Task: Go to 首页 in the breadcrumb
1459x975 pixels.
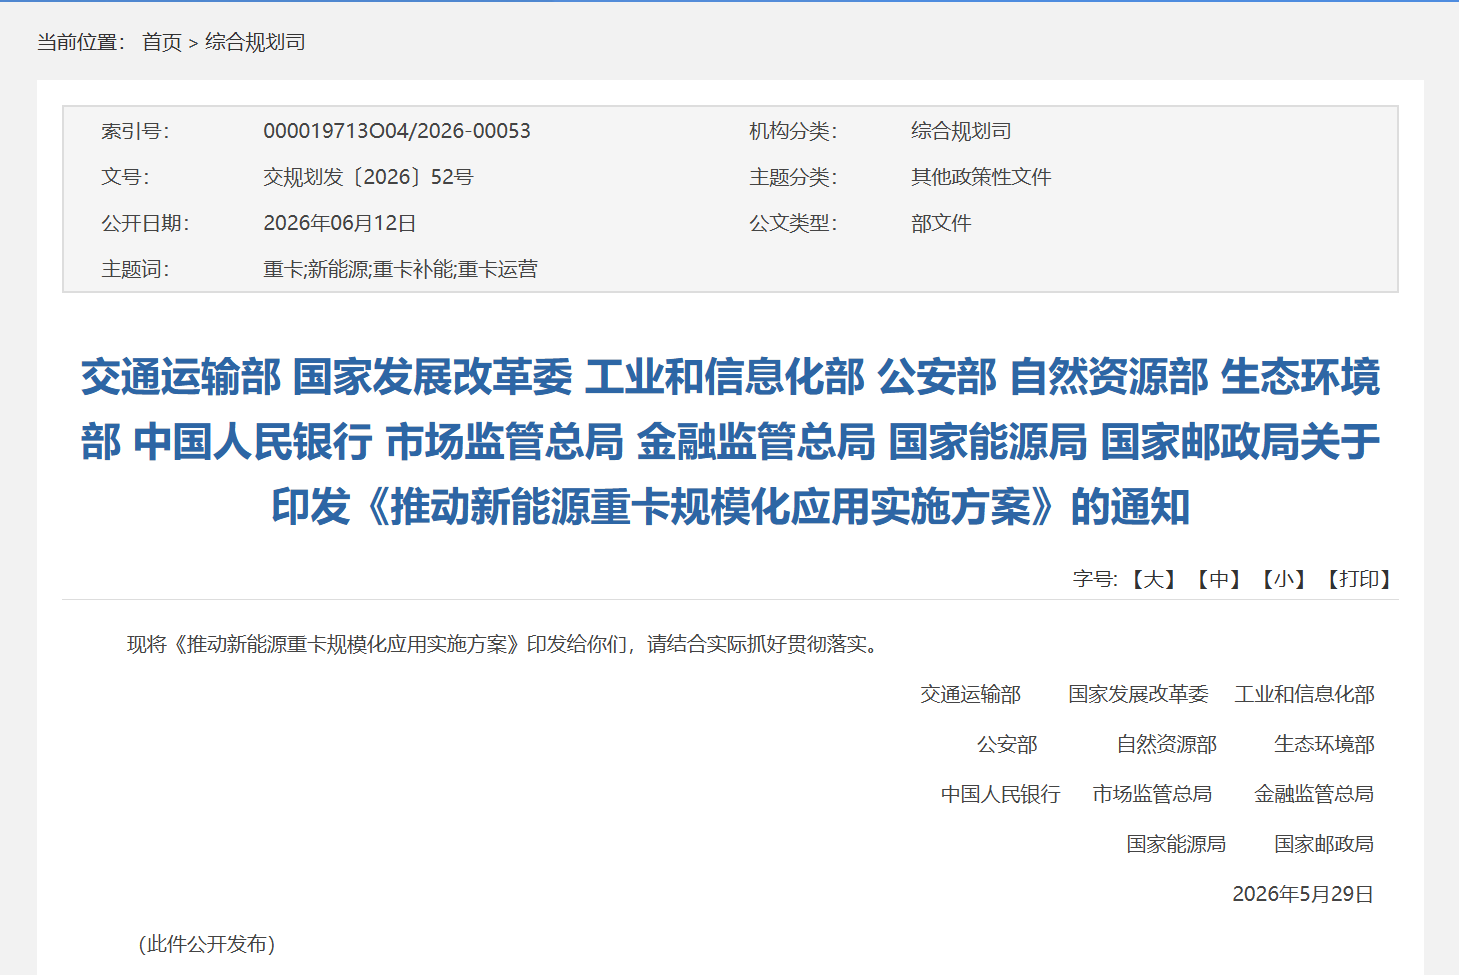Action: [x=162, y=42]
